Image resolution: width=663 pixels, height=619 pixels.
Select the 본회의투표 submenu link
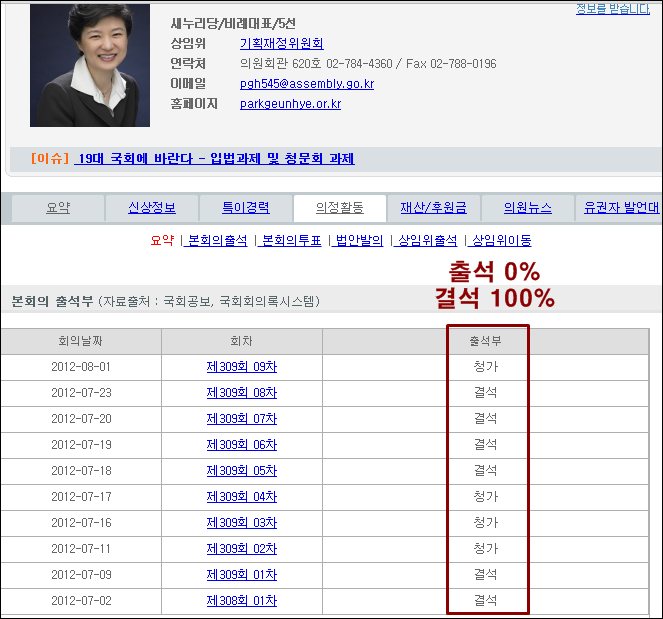pyautogui.click(x=291, y=241)
